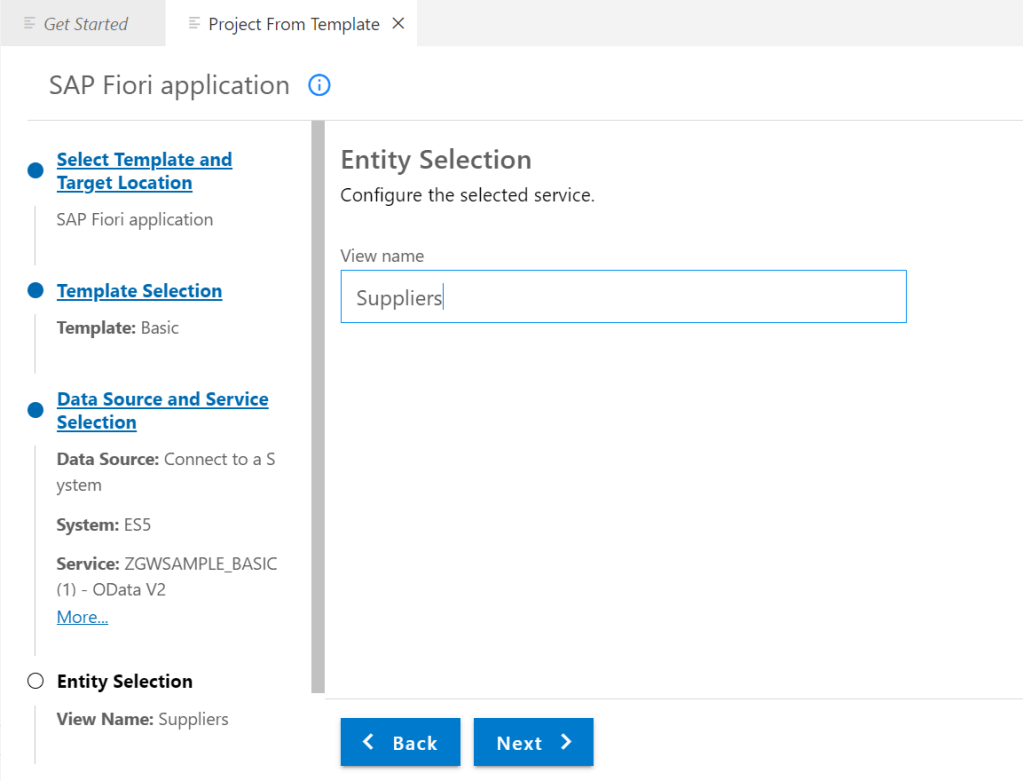Viewport: 1023px width, 781px height.
Task: Click the Template Selection step bullet circle
Action: 36,291
